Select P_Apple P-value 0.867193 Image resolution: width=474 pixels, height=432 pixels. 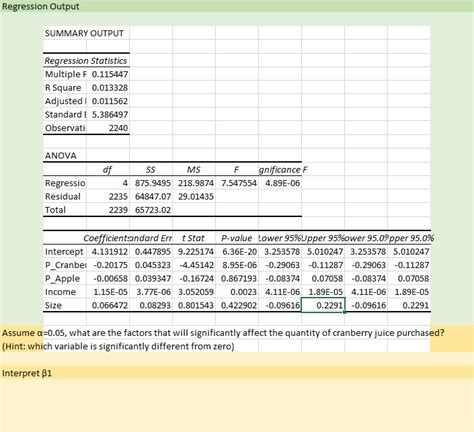tap(239, 278)
